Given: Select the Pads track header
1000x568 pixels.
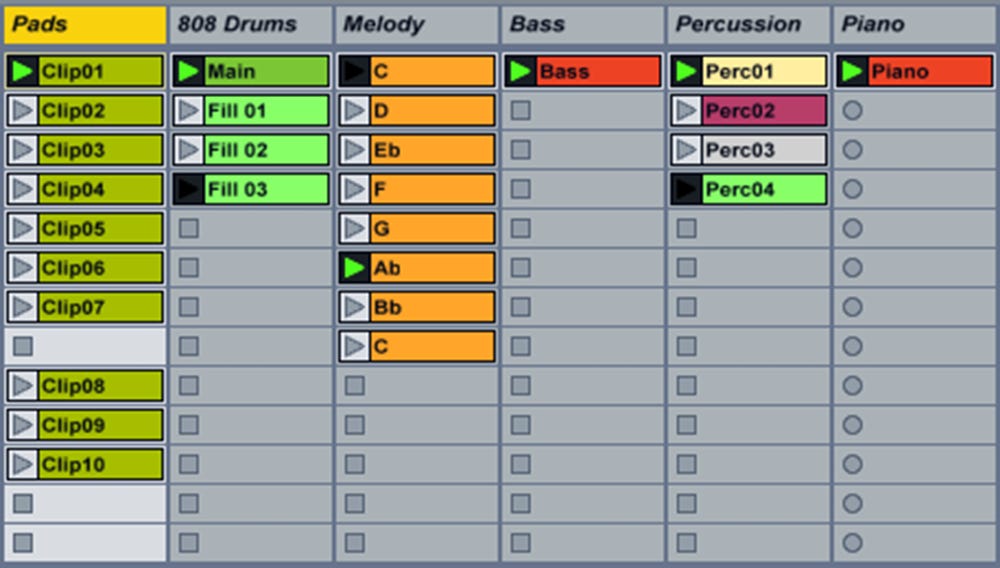Looking at the screenshot, I should pyautogui.click(x=84, y=24).
